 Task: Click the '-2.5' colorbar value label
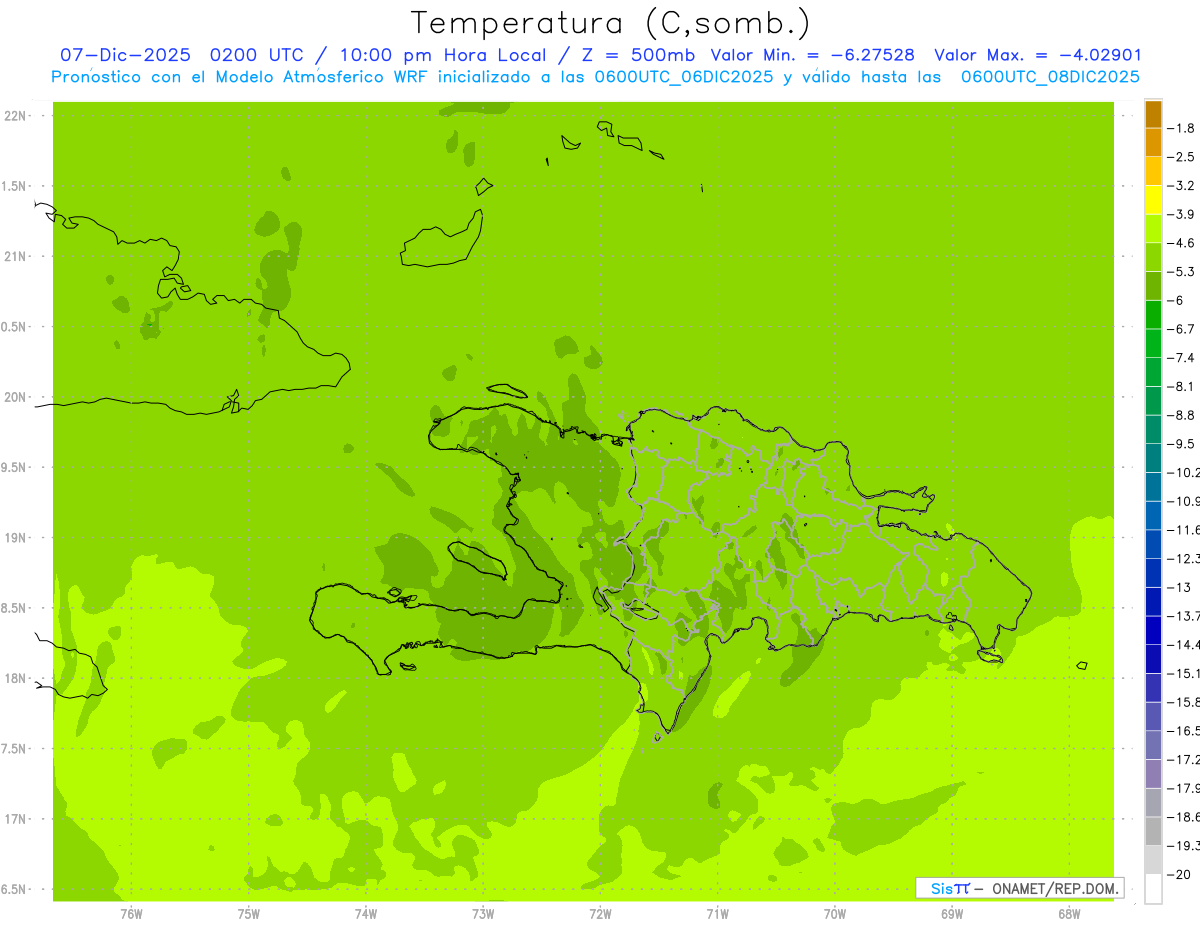1182,157
